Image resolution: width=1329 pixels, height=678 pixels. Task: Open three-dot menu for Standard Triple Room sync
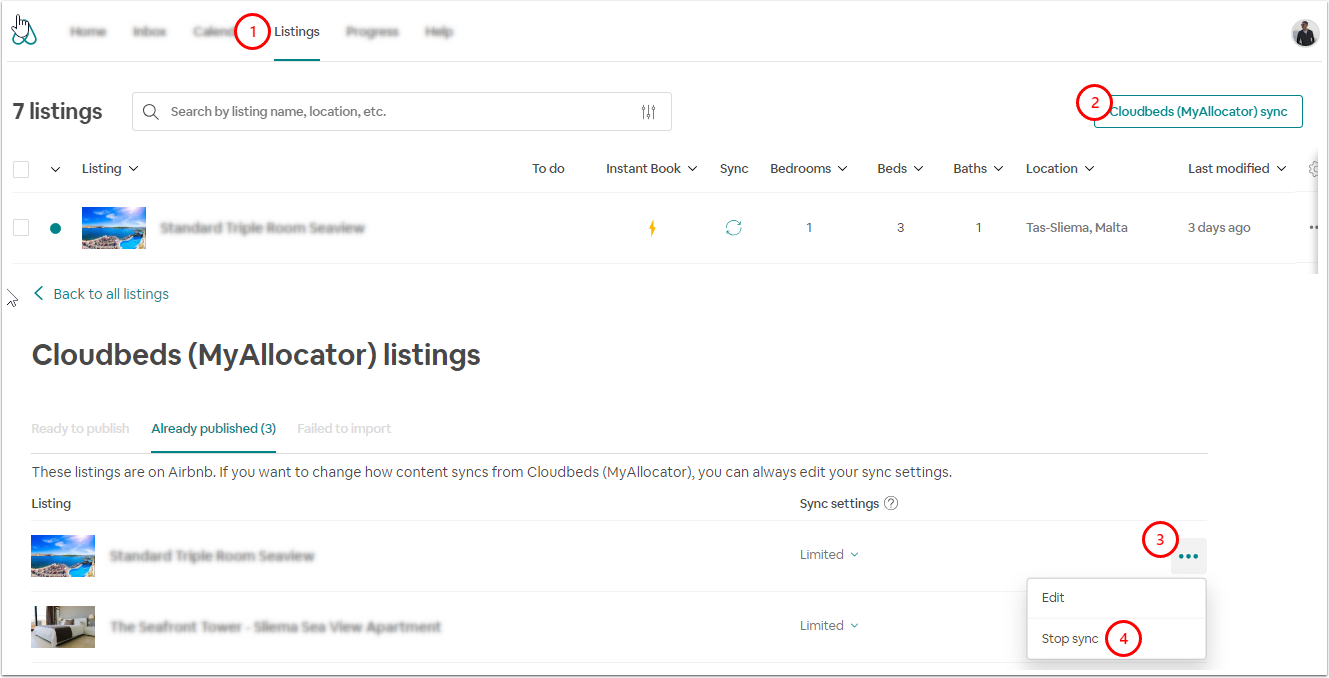point(1188,556)
